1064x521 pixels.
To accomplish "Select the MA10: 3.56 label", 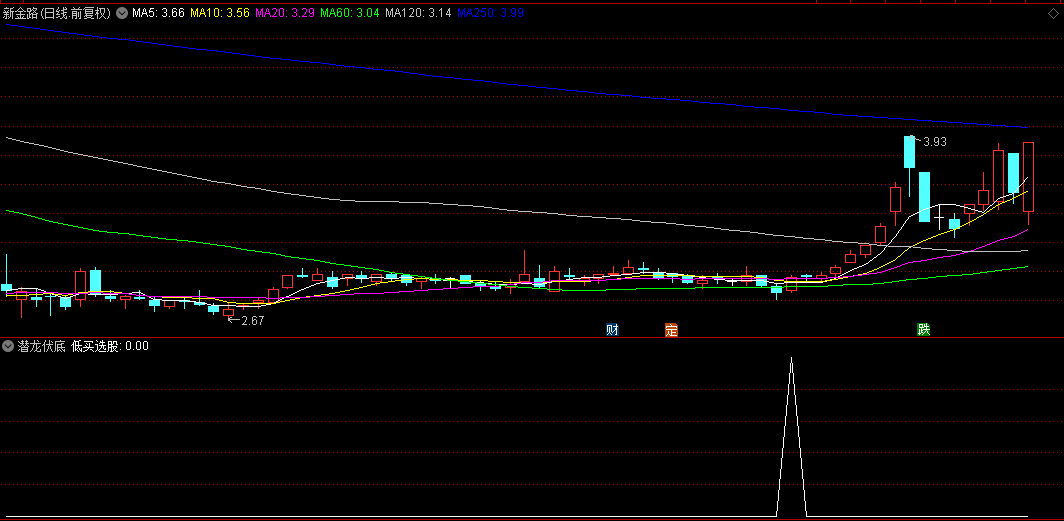I will tap(220, 13).
